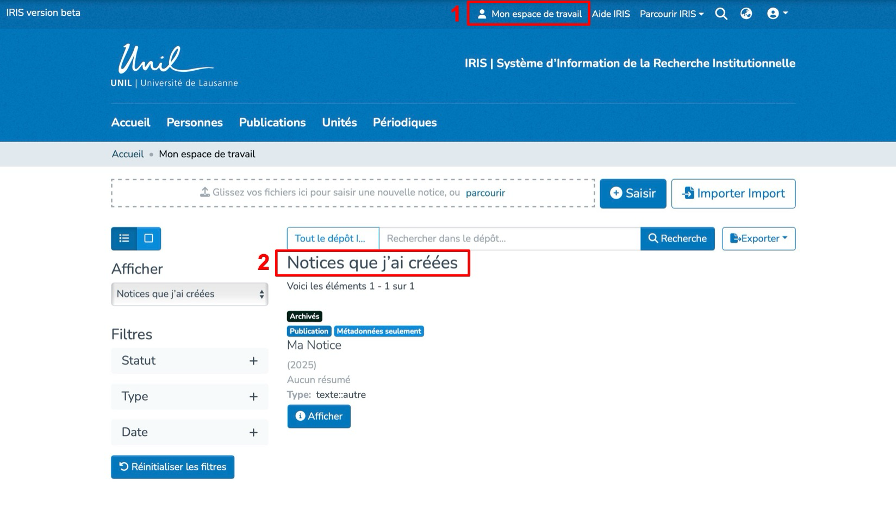Open the language globe icon
The height and width of the screenshot is (516, 896).
coord(746,14)
